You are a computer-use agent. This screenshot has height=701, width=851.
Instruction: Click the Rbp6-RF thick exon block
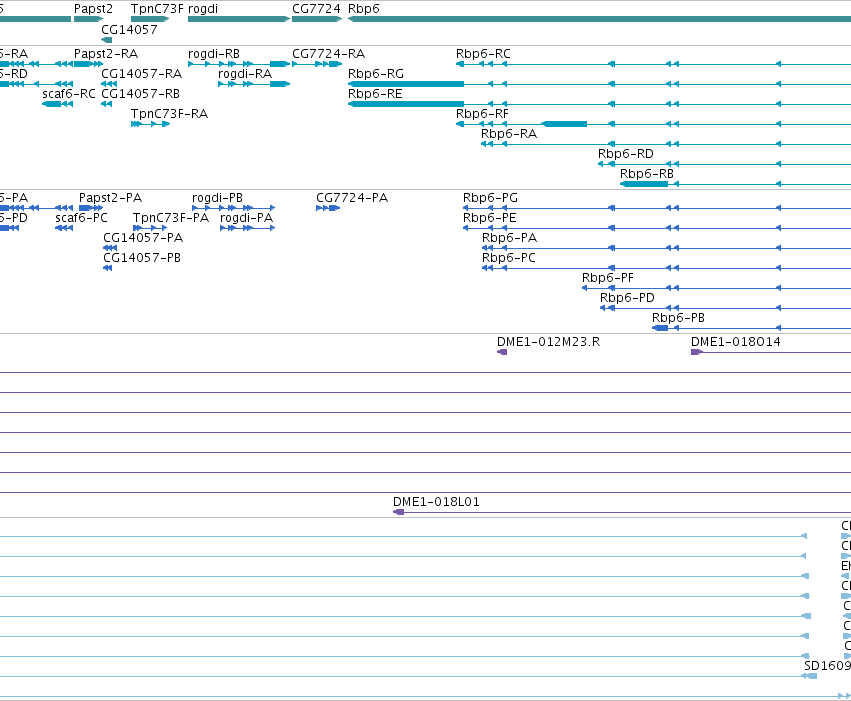click(564, 124)
